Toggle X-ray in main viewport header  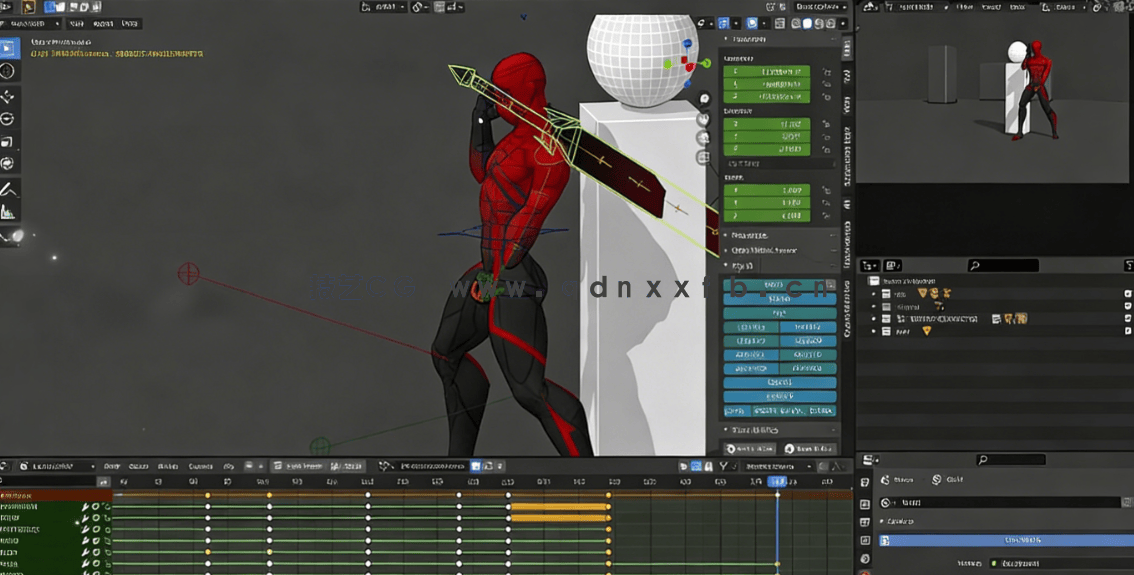point(780,24)
